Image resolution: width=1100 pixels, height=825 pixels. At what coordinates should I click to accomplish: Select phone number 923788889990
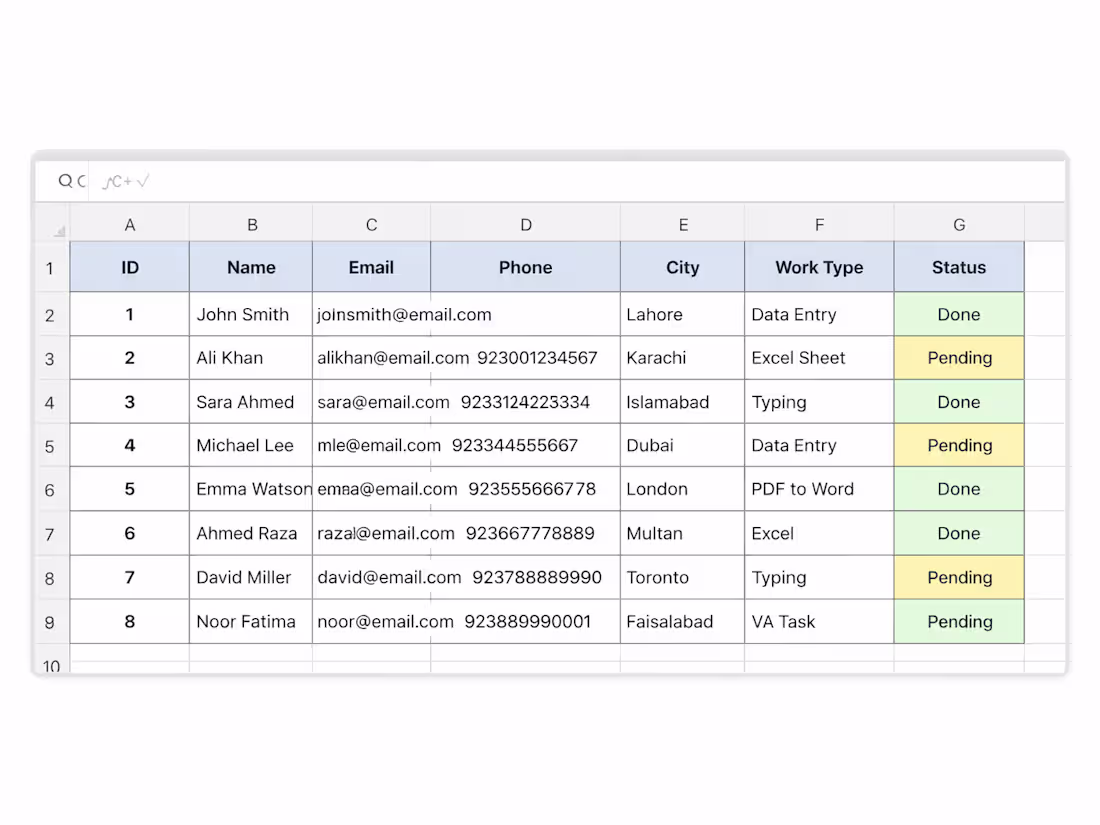tap(537, 577)
